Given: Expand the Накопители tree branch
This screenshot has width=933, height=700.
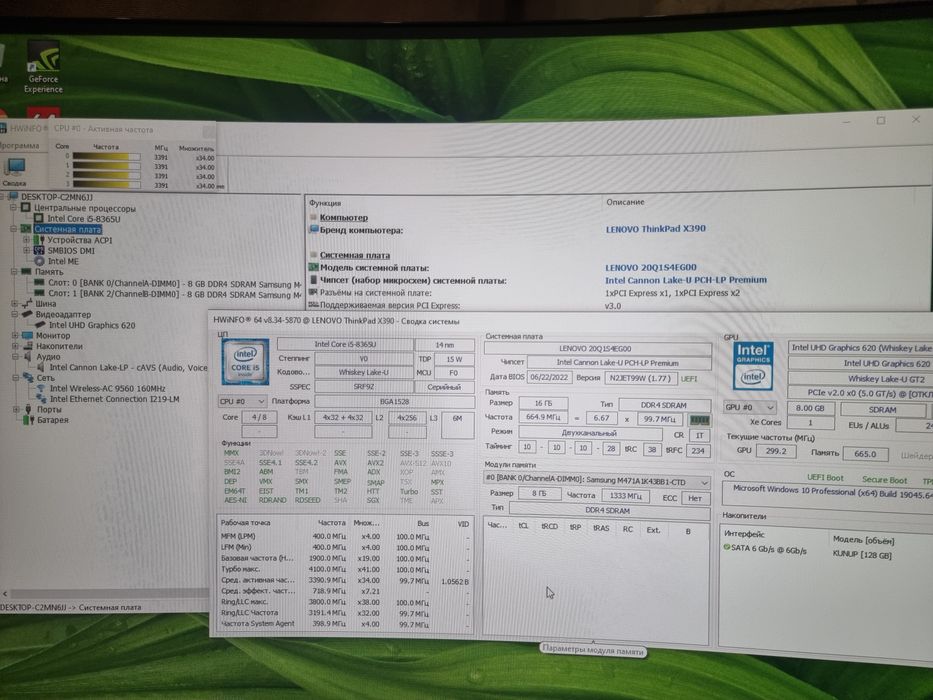Looking at the screenshot, I should click(x=15, y=346).
